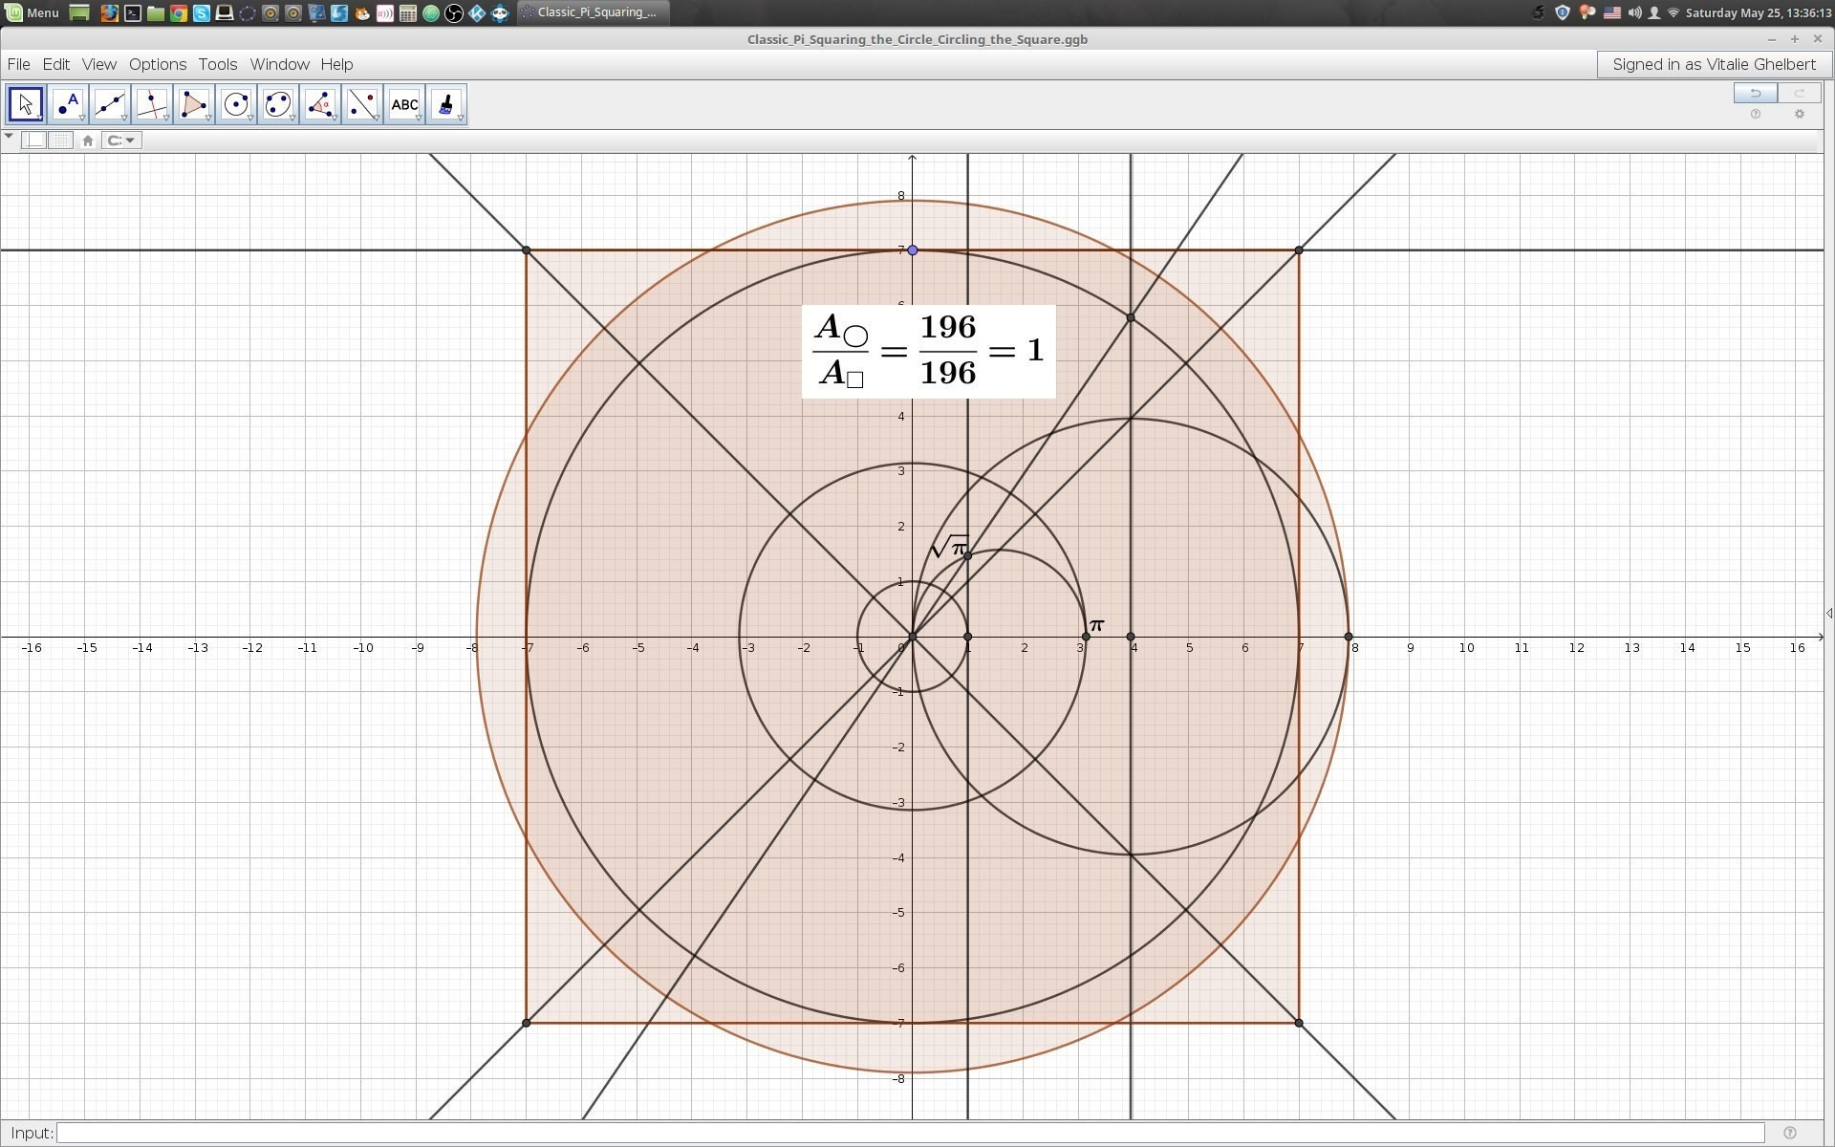
Task: Click the show desktop panel icon
Action: 79,13
